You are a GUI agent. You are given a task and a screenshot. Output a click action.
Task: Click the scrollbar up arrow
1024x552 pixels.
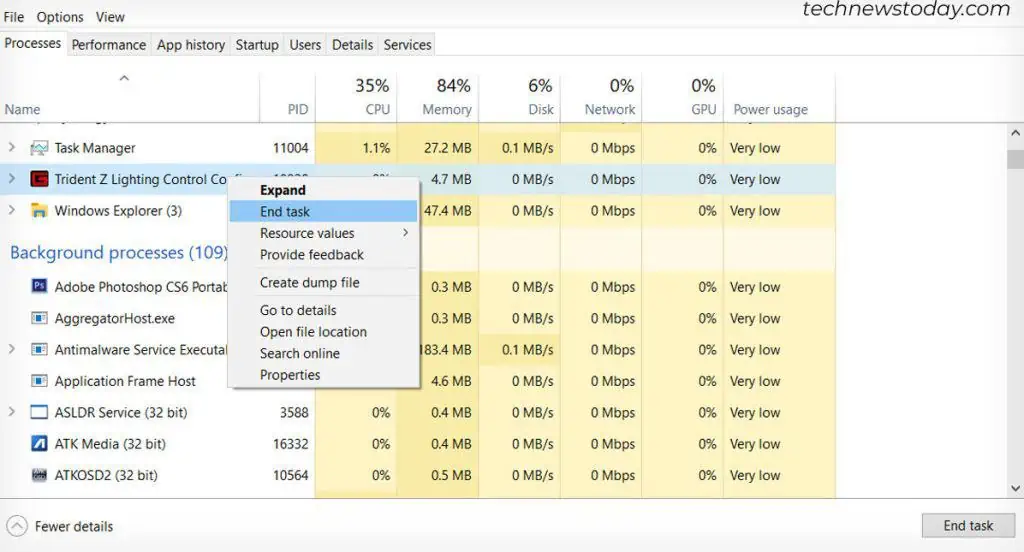(x=1015, y=133)
